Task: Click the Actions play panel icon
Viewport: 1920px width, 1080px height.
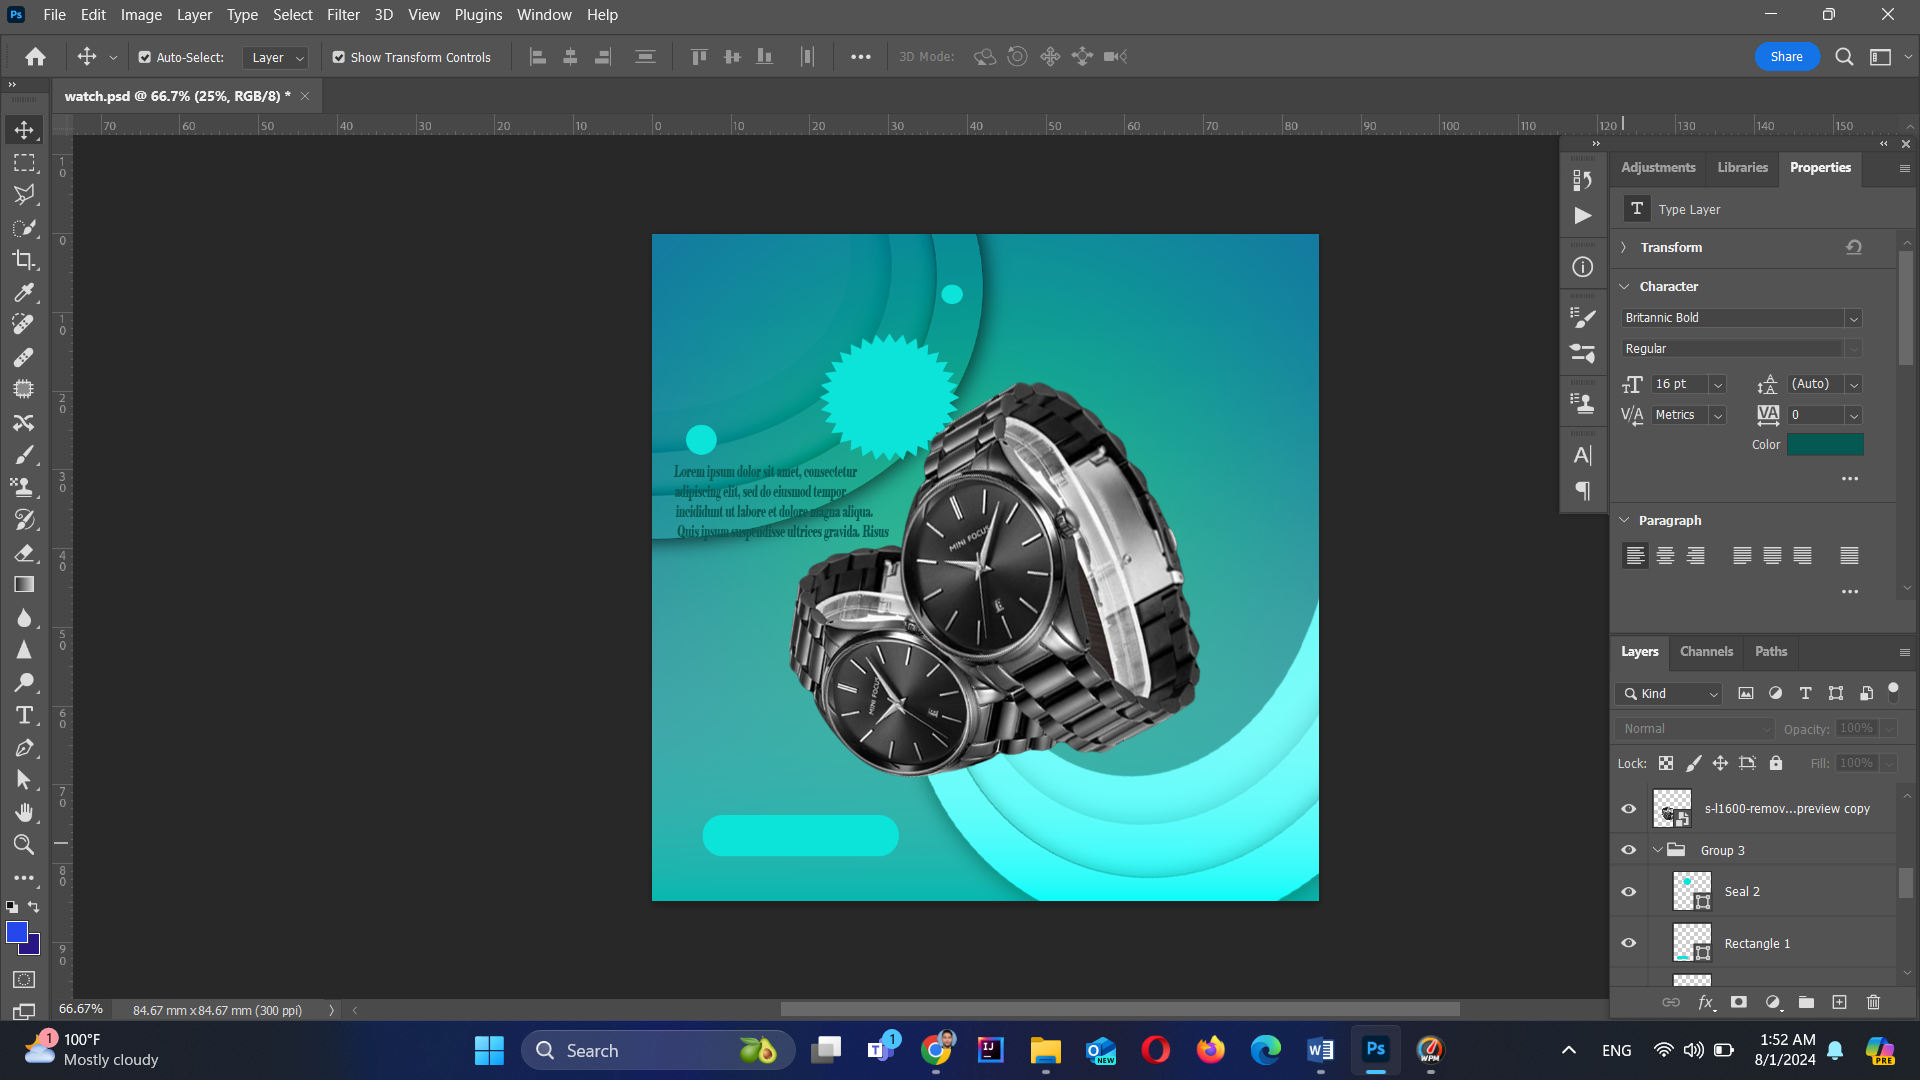Action: click(1582, 216)
